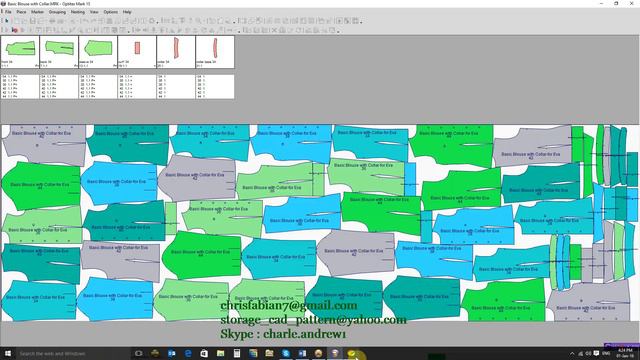Select the sleeve 34 piece thumbnail
Image resolution: width=640 pixels, height=360 pixels.
pyautogui.click(x=98, y=52)
